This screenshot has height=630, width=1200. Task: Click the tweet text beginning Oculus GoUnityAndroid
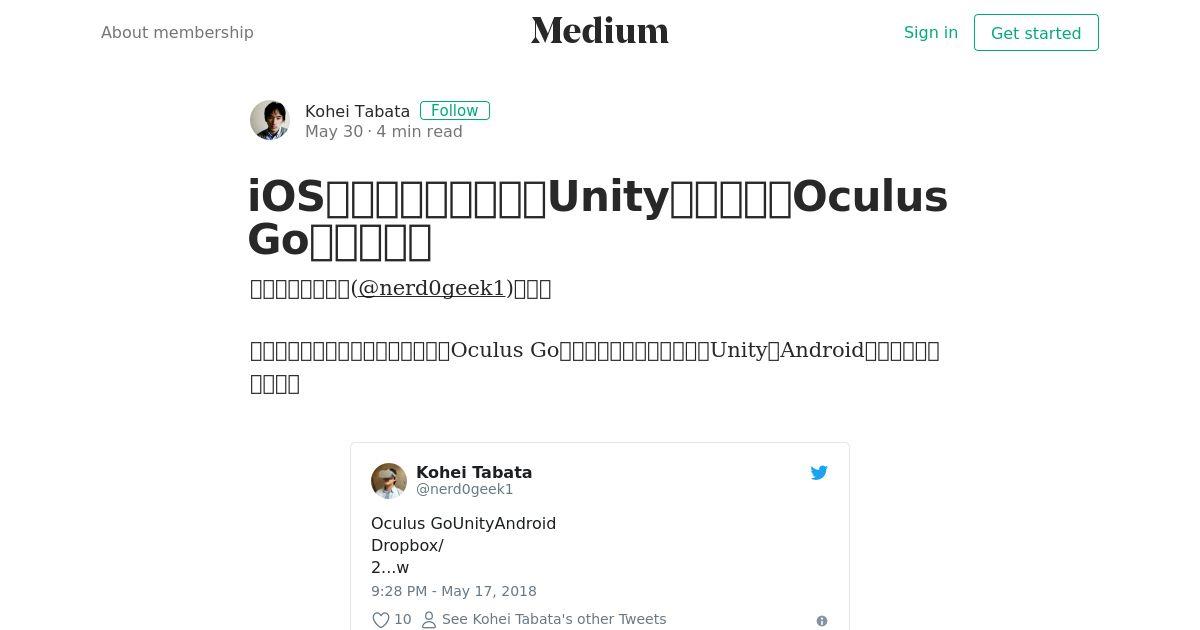click(463, 545)
